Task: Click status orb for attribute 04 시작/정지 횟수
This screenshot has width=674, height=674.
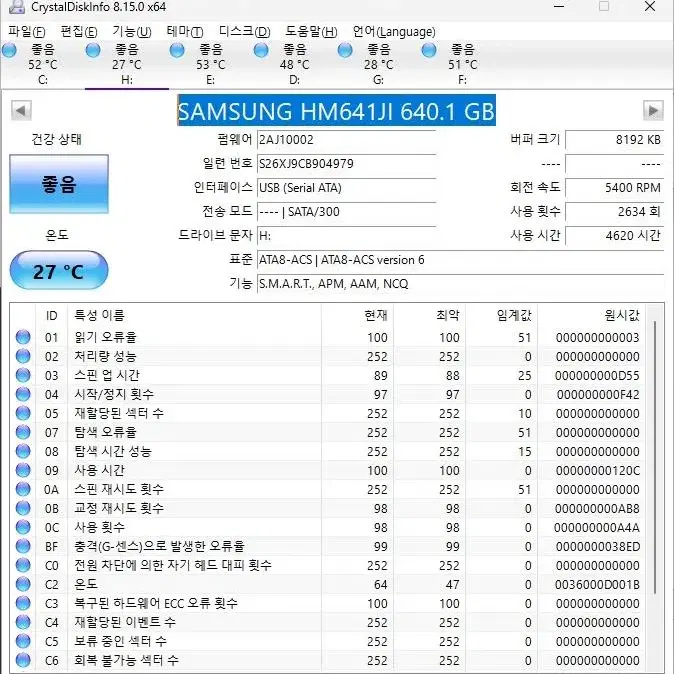Action: point(23,394)
